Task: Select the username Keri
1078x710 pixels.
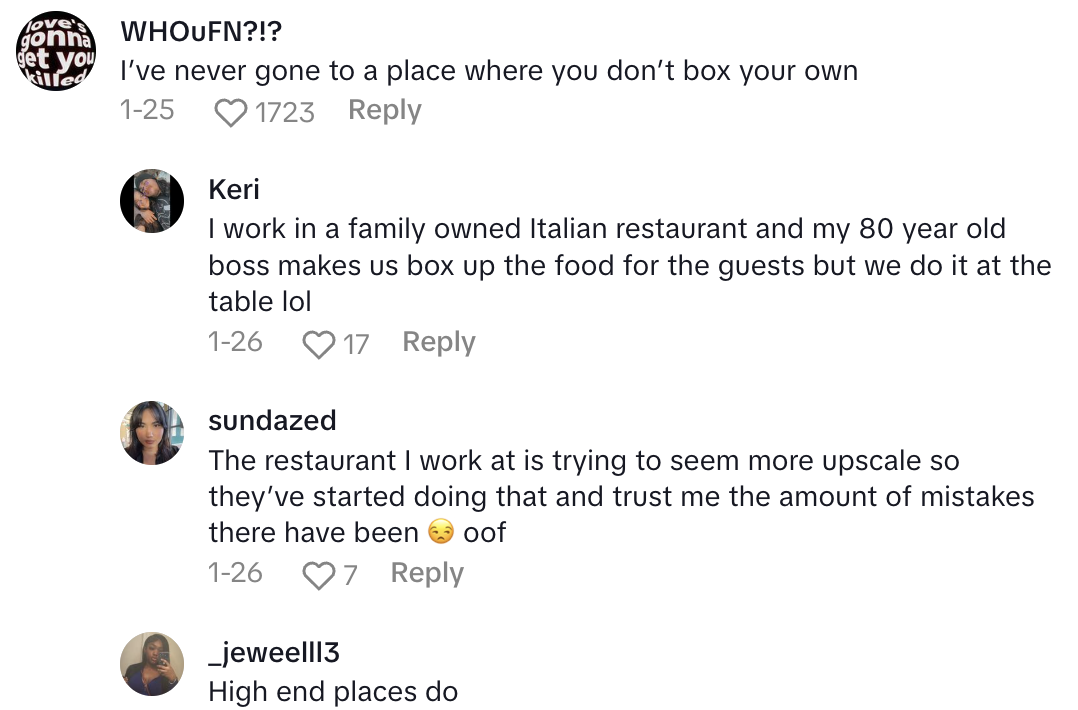Action: [x=234, y=189]
